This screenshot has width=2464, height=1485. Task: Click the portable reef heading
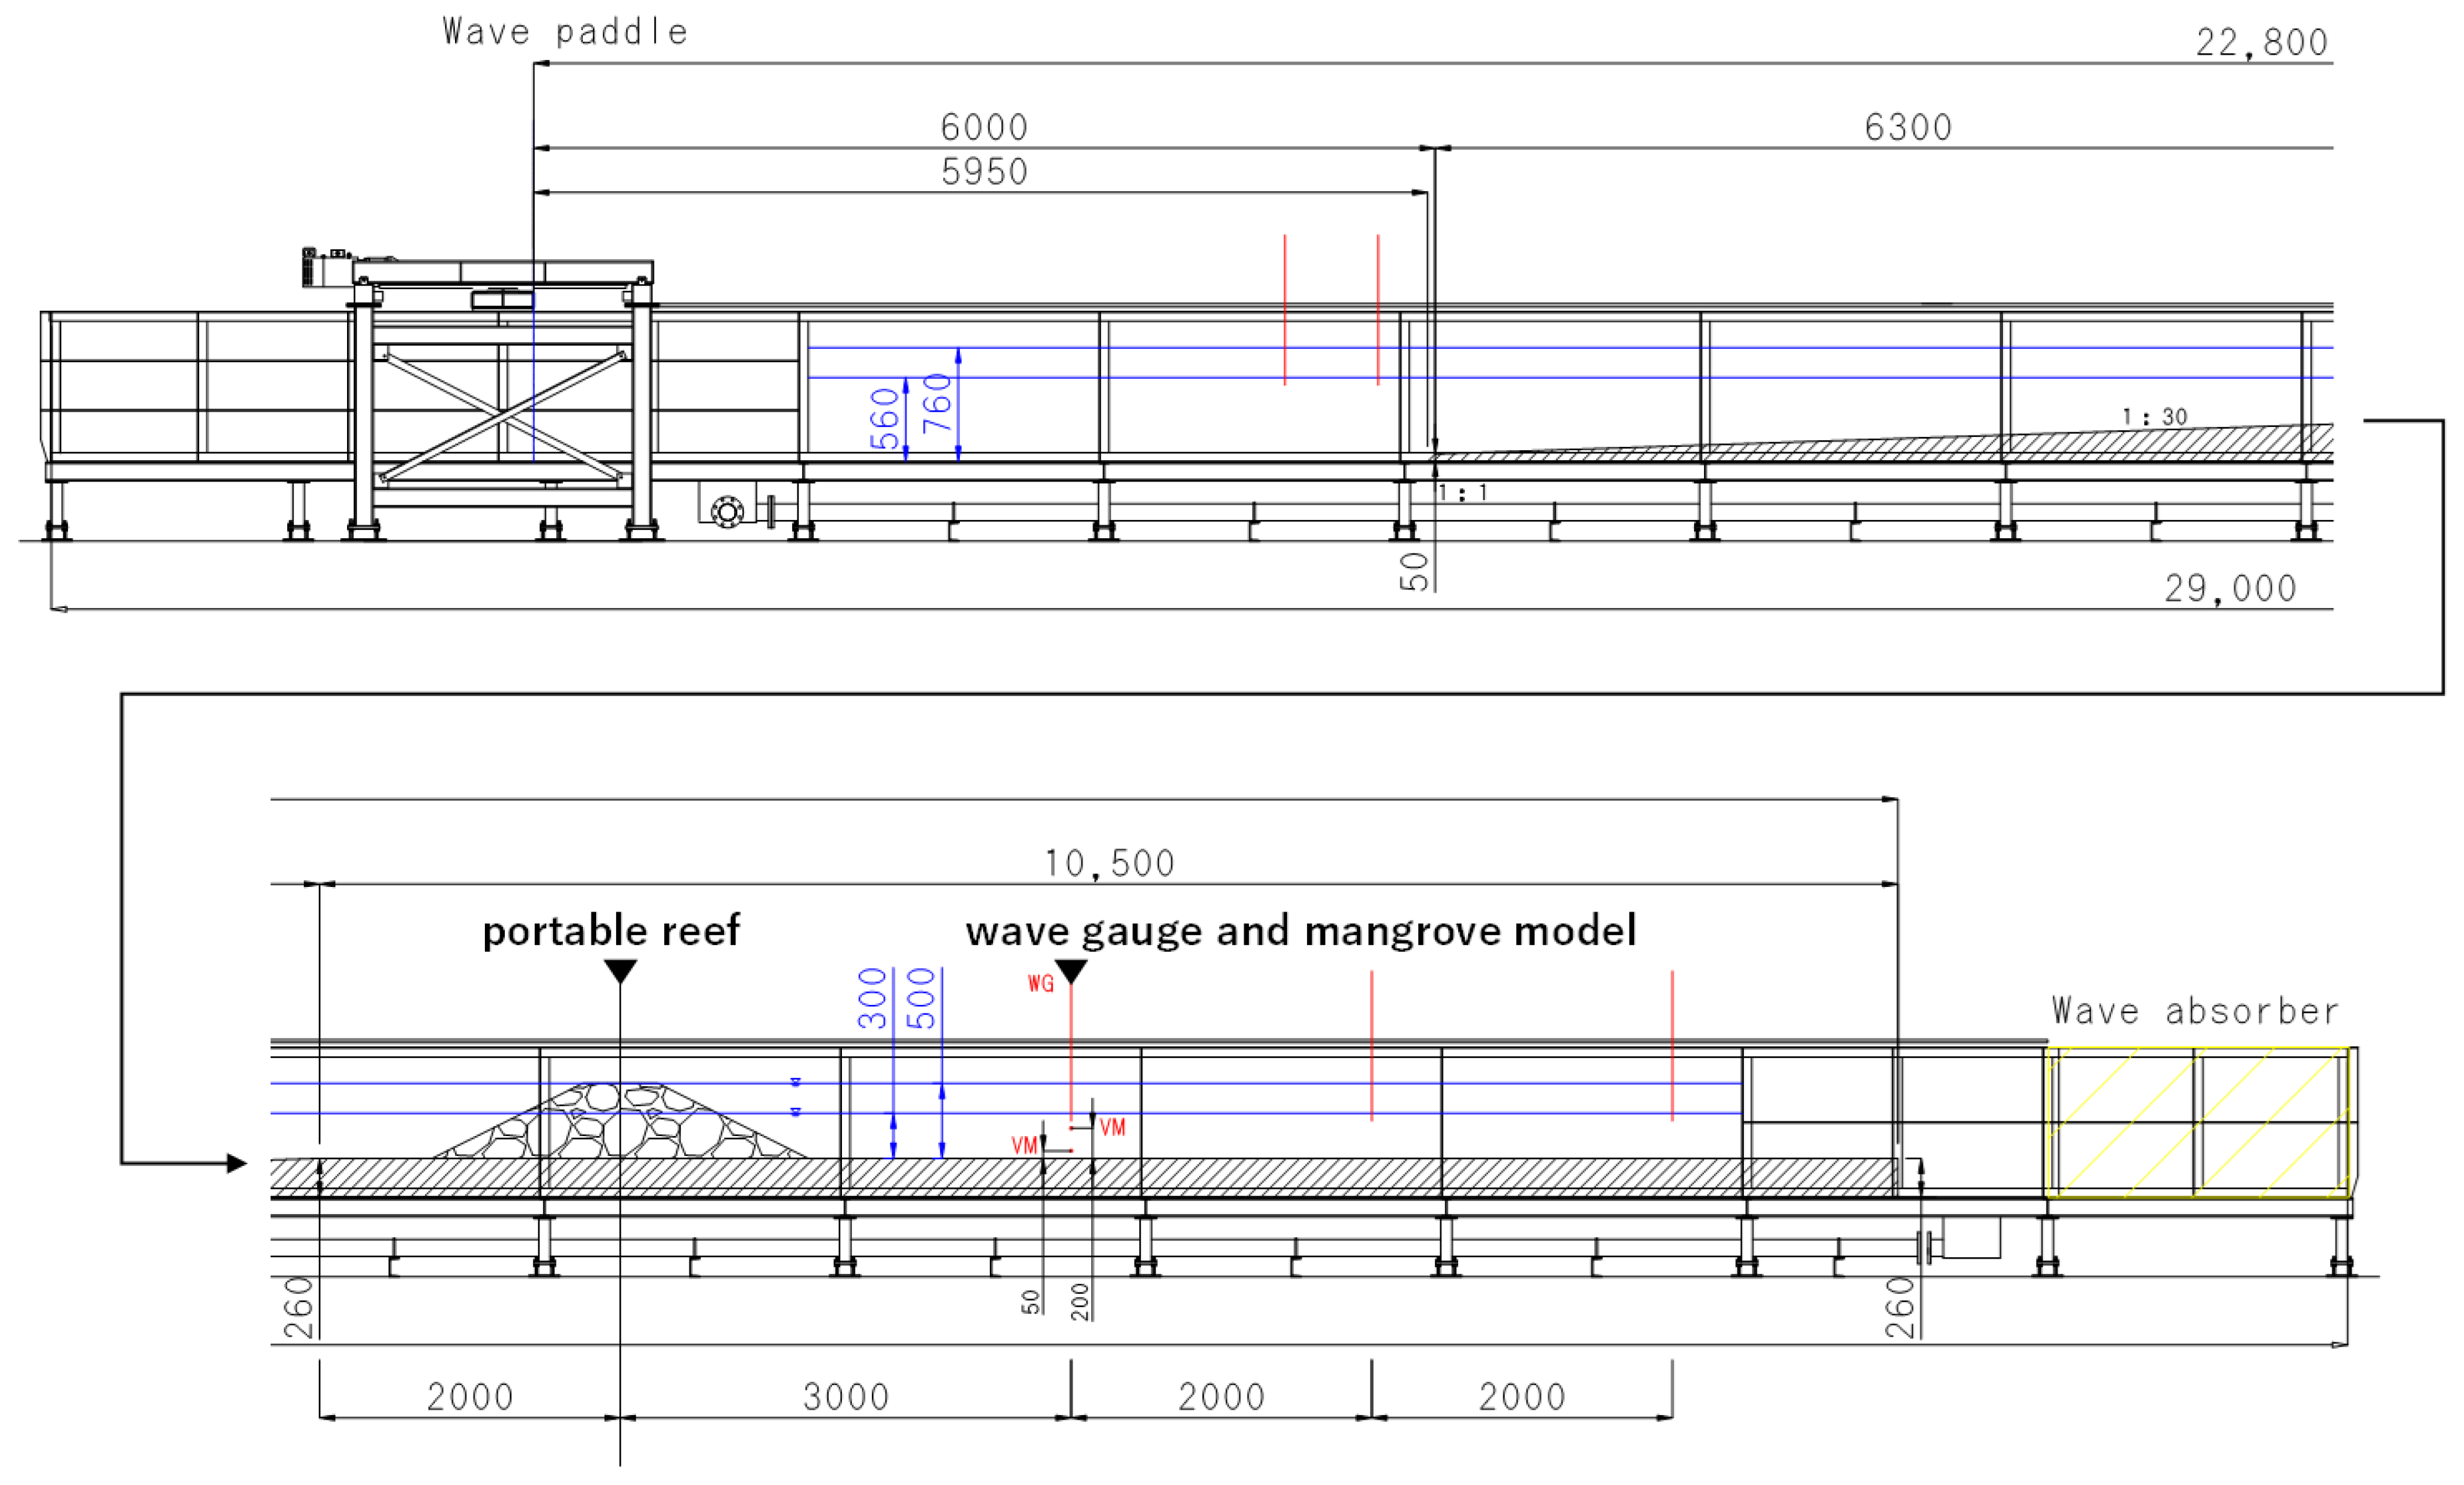pos(611,931)
